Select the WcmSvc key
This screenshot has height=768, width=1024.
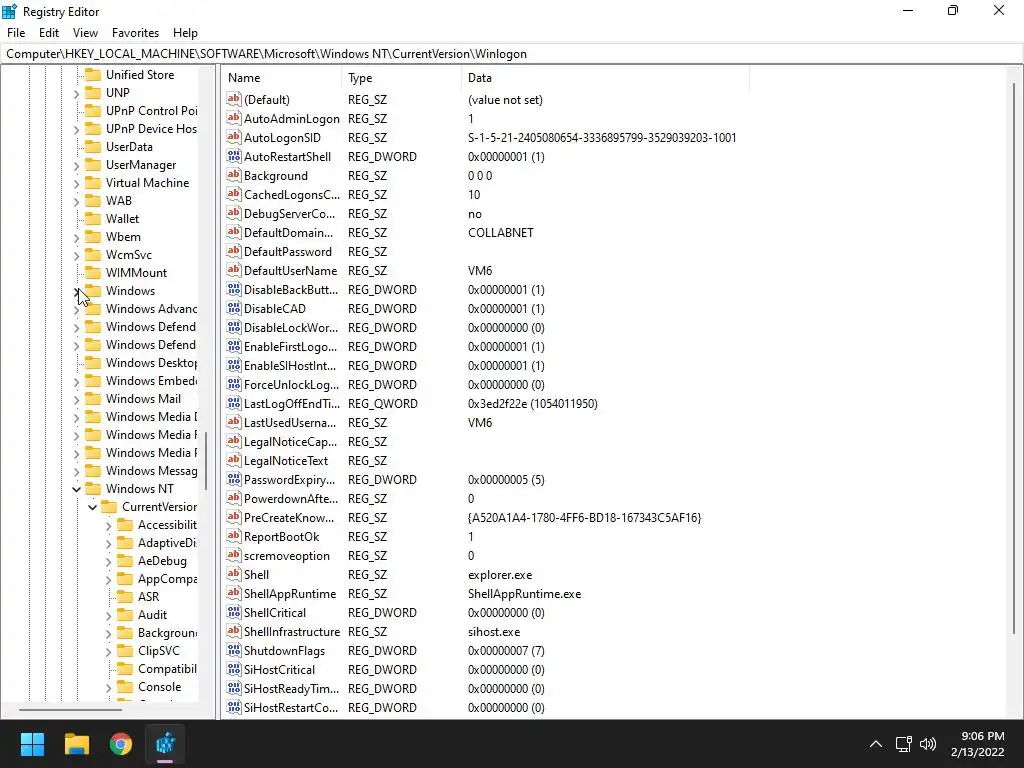pyautogui.click(x=129, y=255)
